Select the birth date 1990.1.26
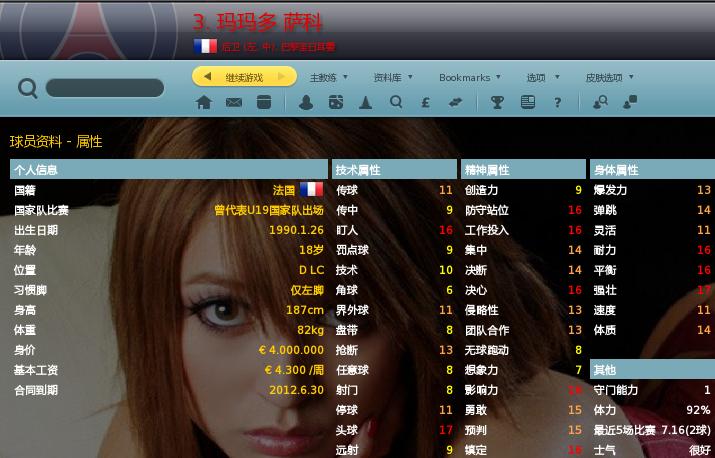 tap(296, 230)
